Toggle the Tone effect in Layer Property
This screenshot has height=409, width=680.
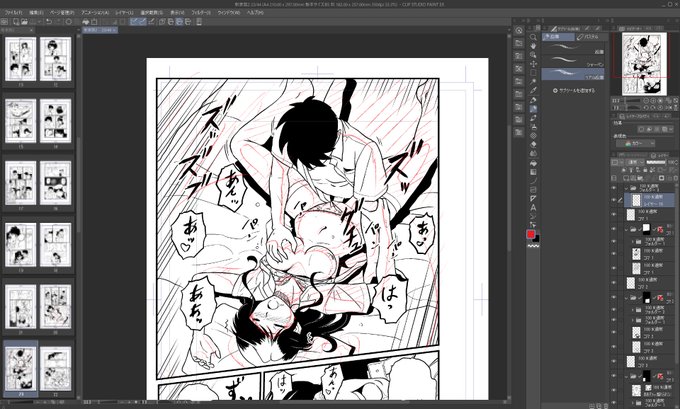coord(650,129)
